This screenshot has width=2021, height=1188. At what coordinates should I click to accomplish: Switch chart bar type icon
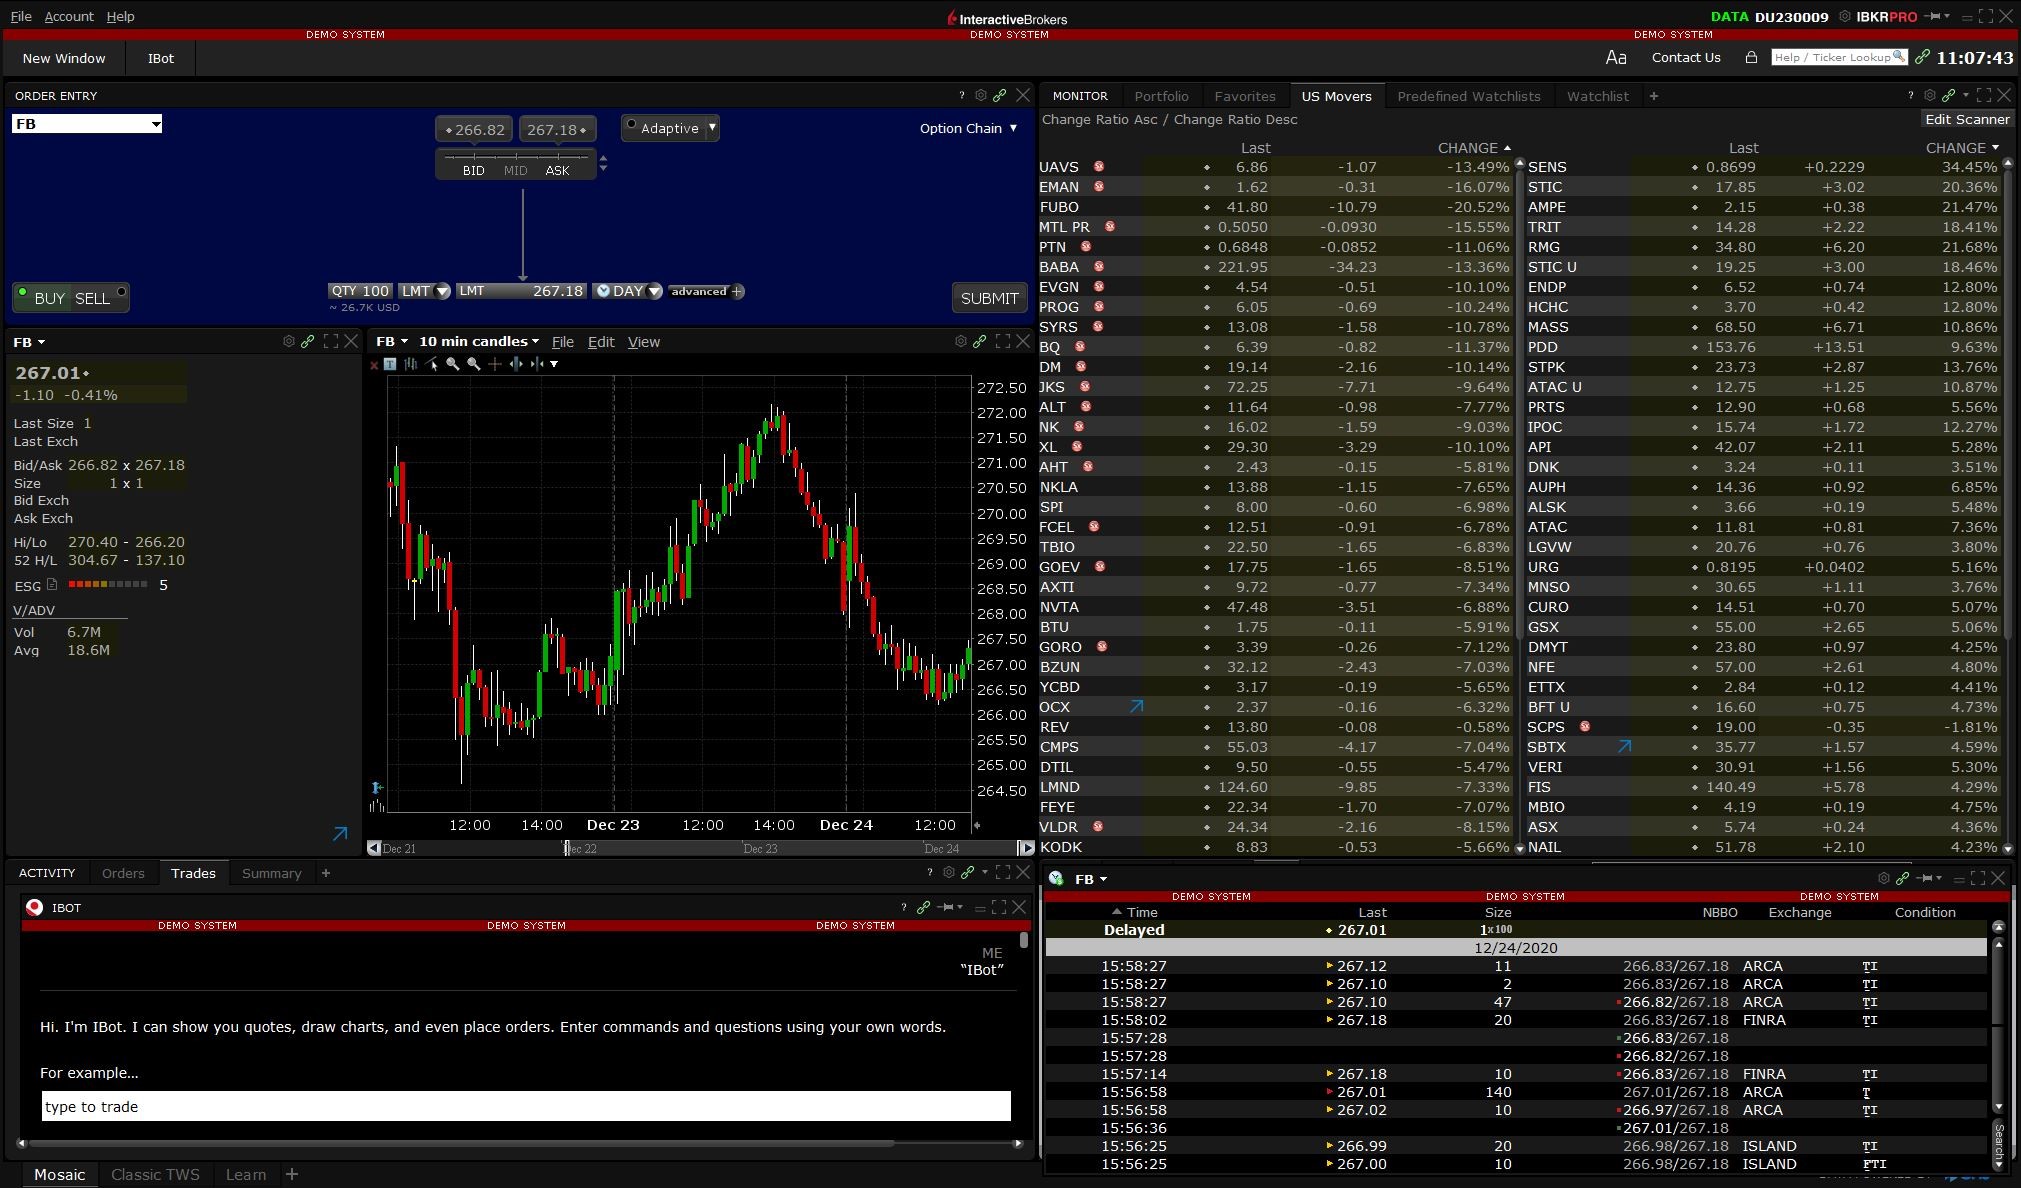[410, 364]
